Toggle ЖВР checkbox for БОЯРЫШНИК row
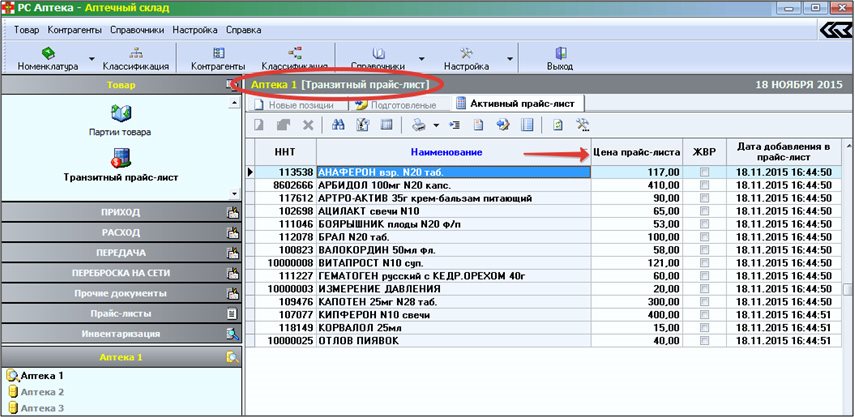Image resolution: width=855 pixels, height=417 pixels. click(705, 224)
